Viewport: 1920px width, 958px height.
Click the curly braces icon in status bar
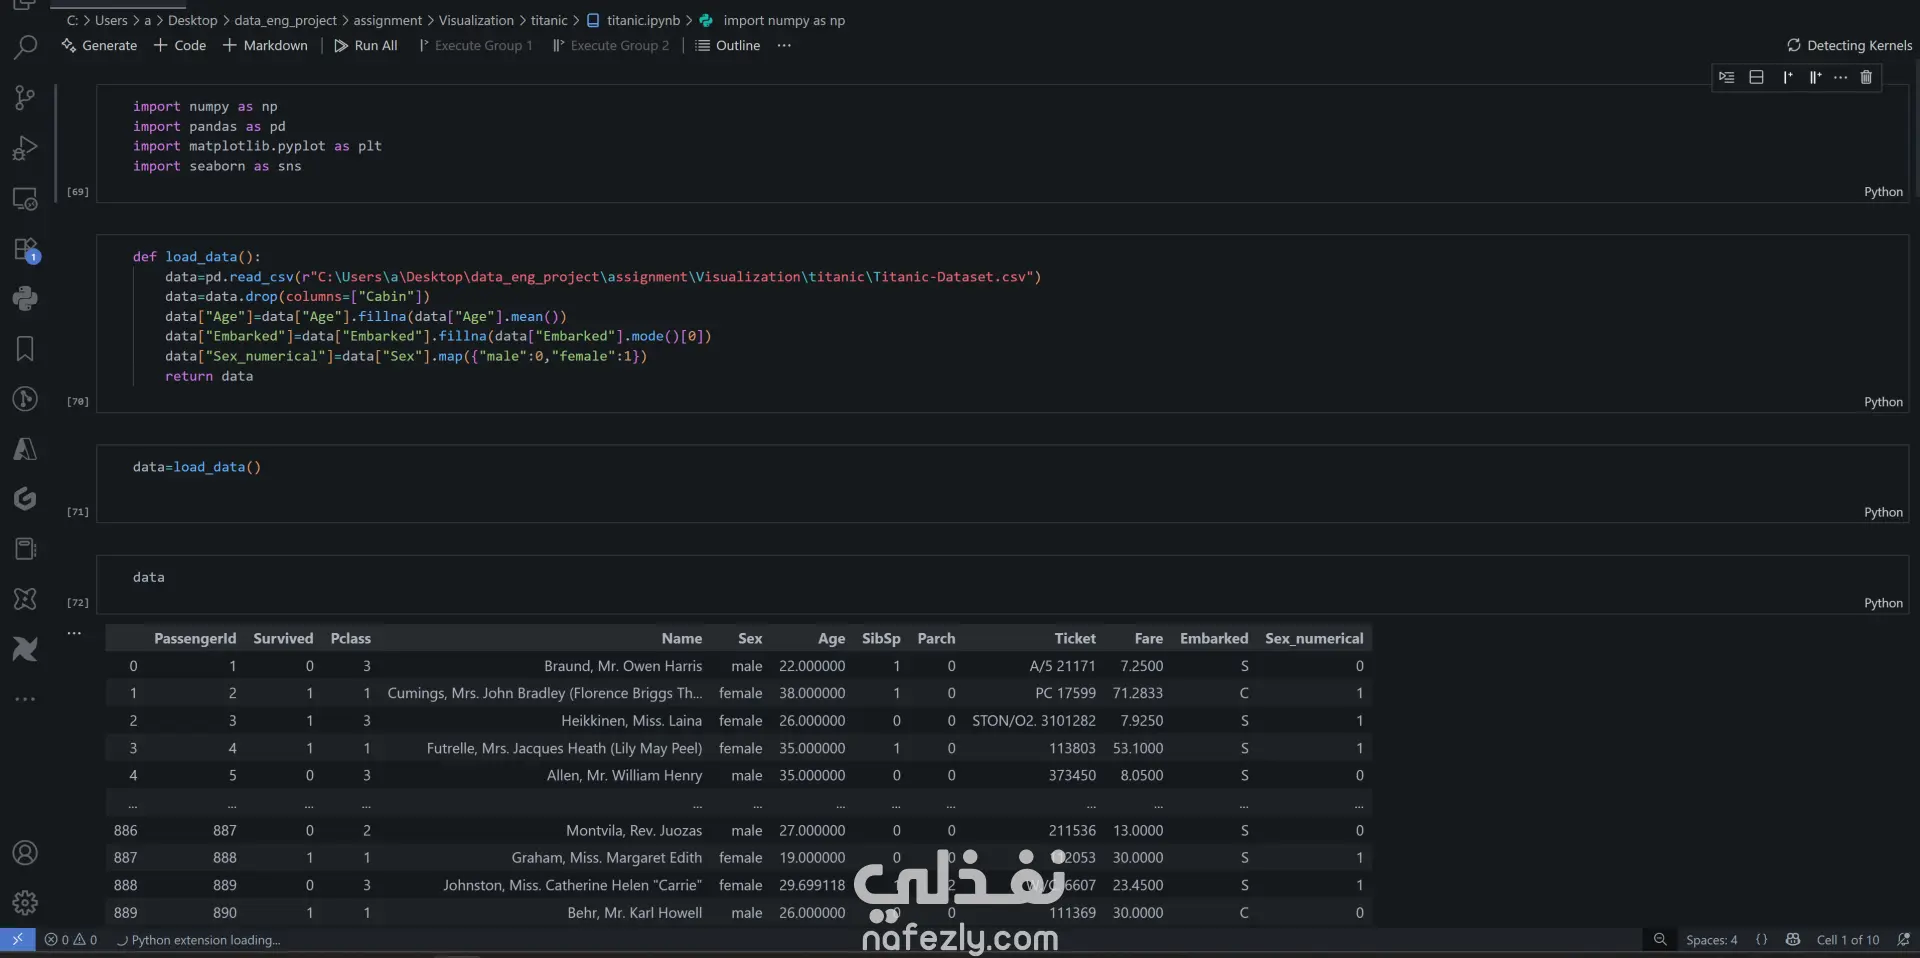point(1762,939)
